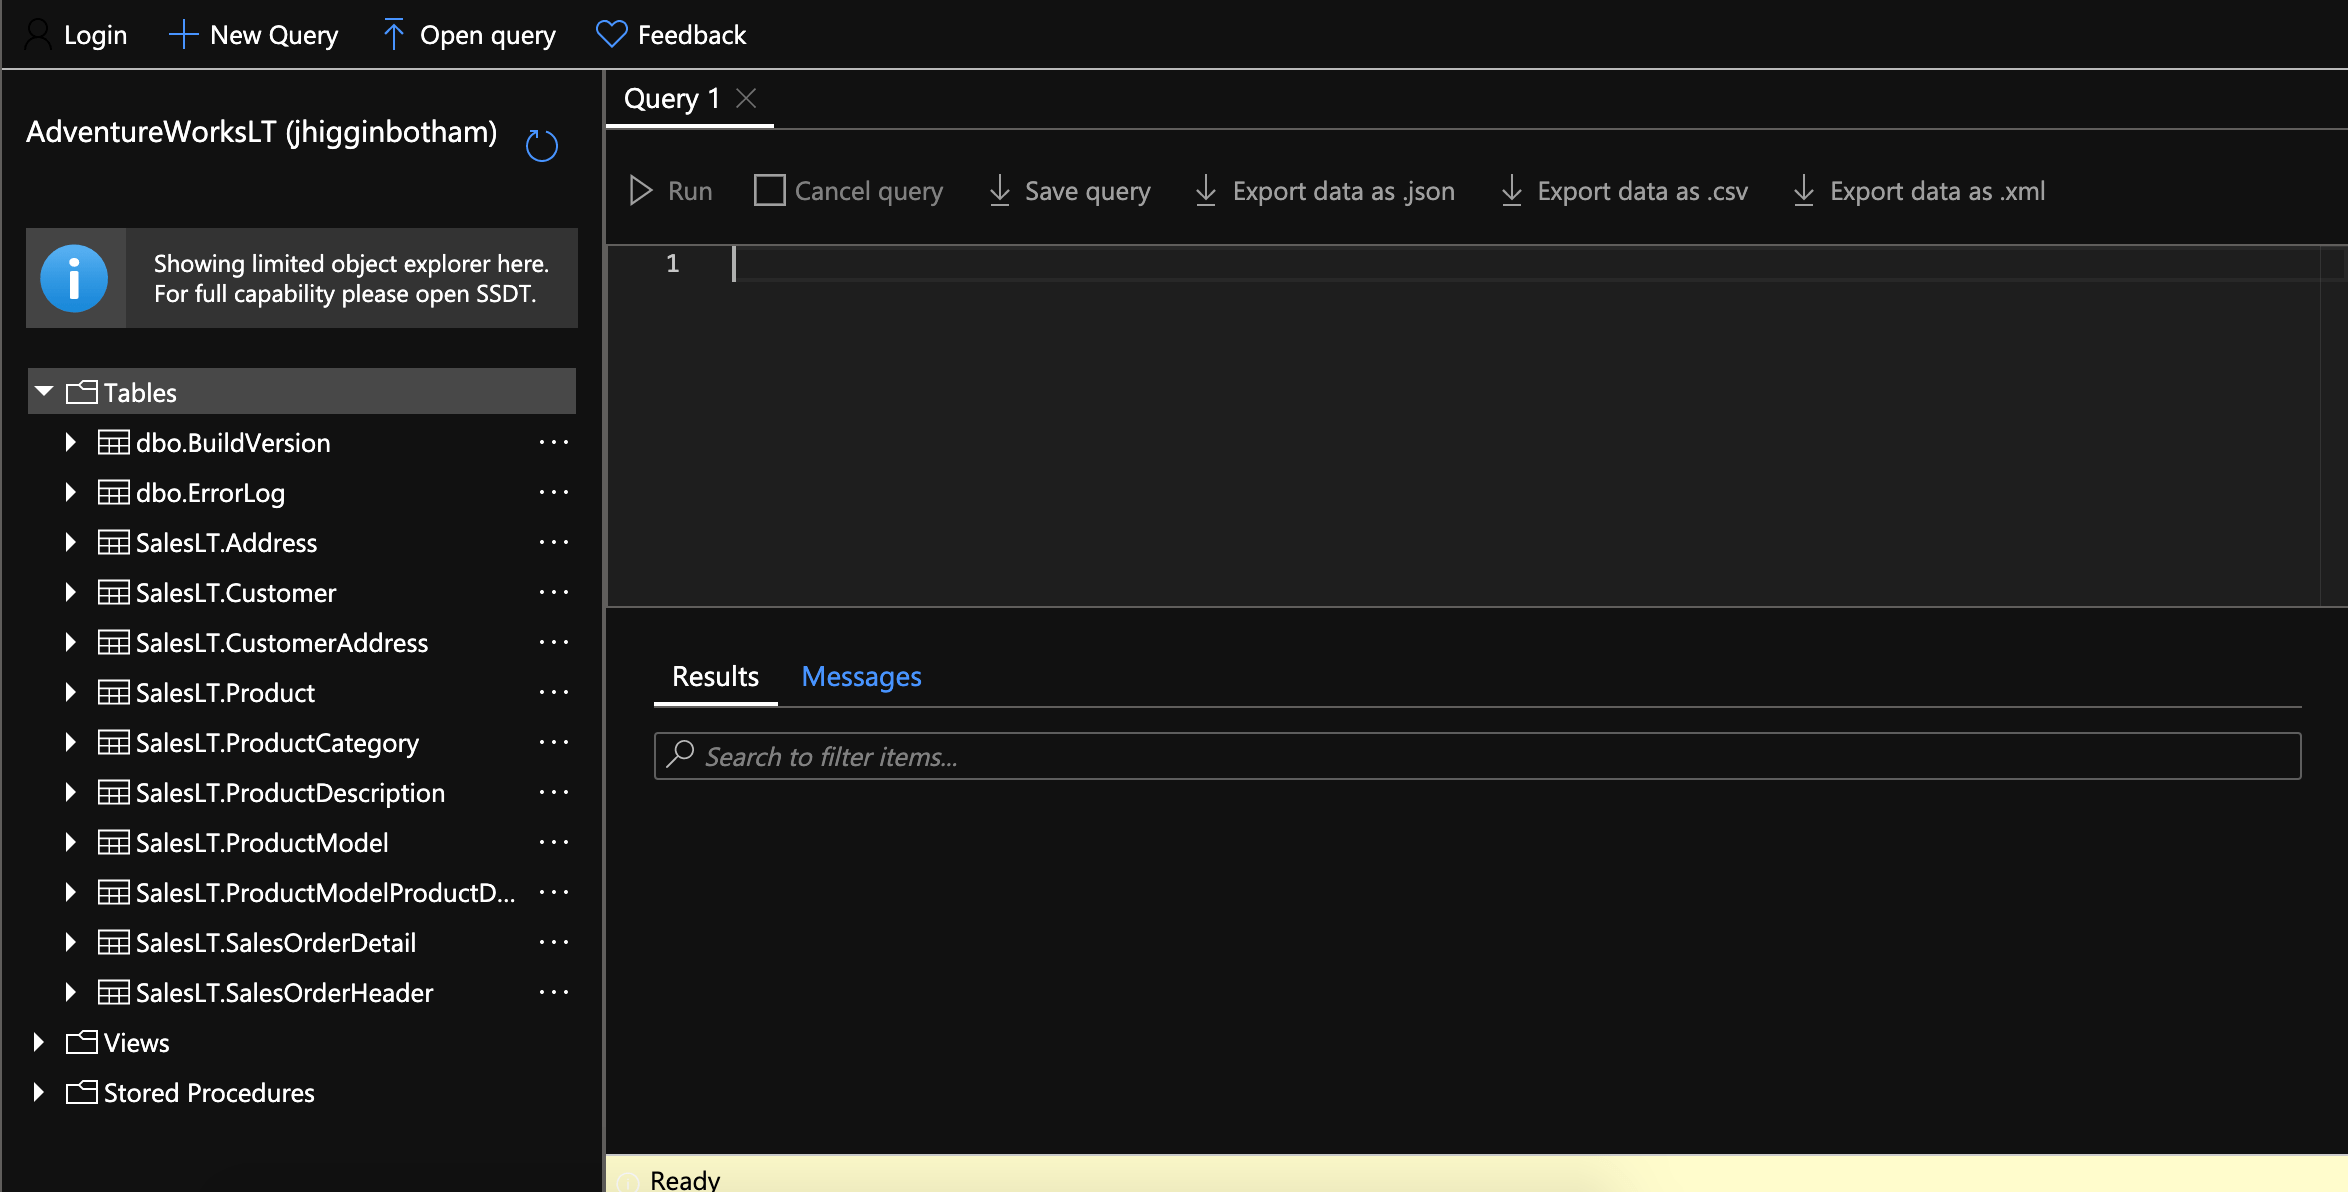Click the New Query button
The width and height of the screenshot is (2348, 1192).
254,35
